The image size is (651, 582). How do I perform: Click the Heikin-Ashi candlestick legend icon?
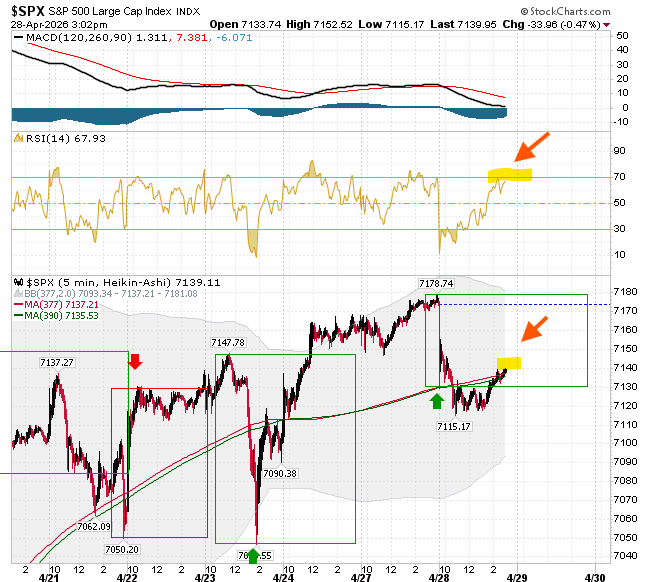click(x=19, y=282)
